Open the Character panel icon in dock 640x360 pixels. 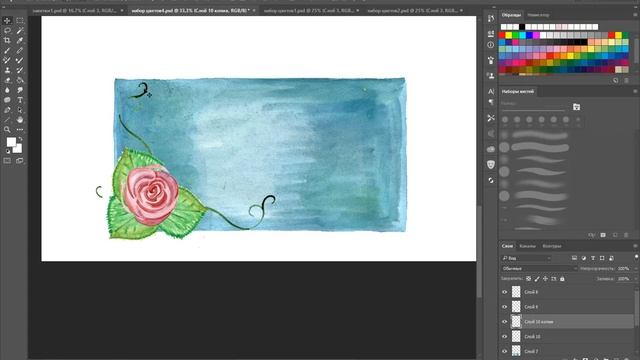point(491,91)
